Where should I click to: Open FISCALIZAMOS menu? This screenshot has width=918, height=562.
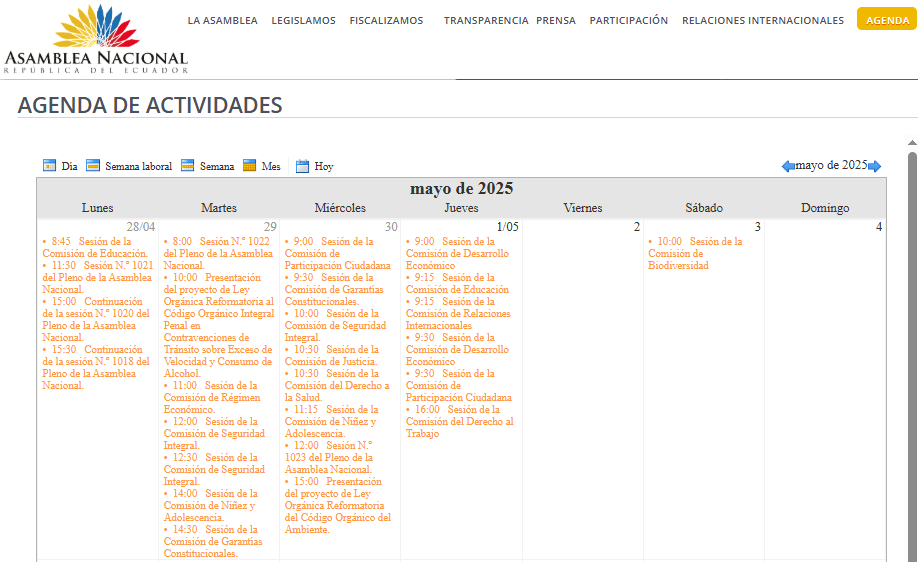click(x=386, y=20)
